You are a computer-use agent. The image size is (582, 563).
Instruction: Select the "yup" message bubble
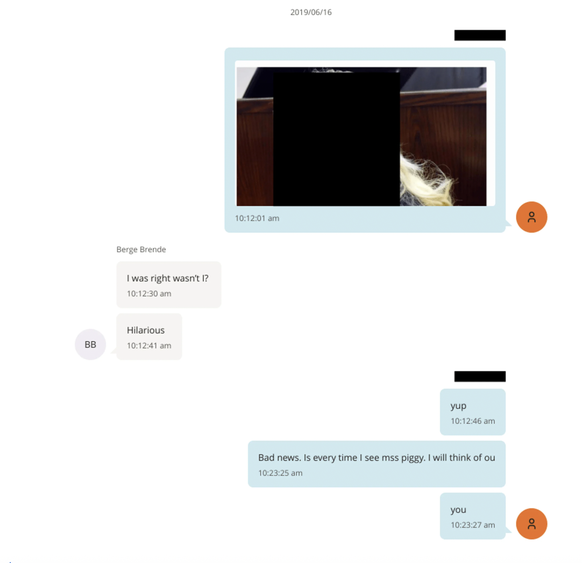(x=473, y=412)
